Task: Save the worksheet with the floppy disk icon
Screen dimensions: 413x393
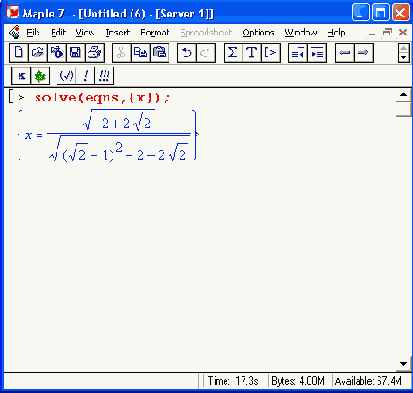Action: [76, 53]
